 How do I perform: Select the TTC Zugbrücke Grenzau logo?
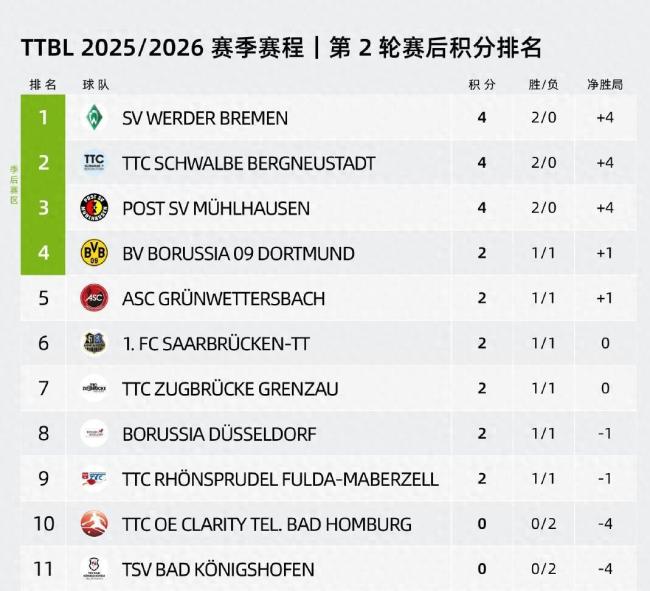tap(94, 388)
